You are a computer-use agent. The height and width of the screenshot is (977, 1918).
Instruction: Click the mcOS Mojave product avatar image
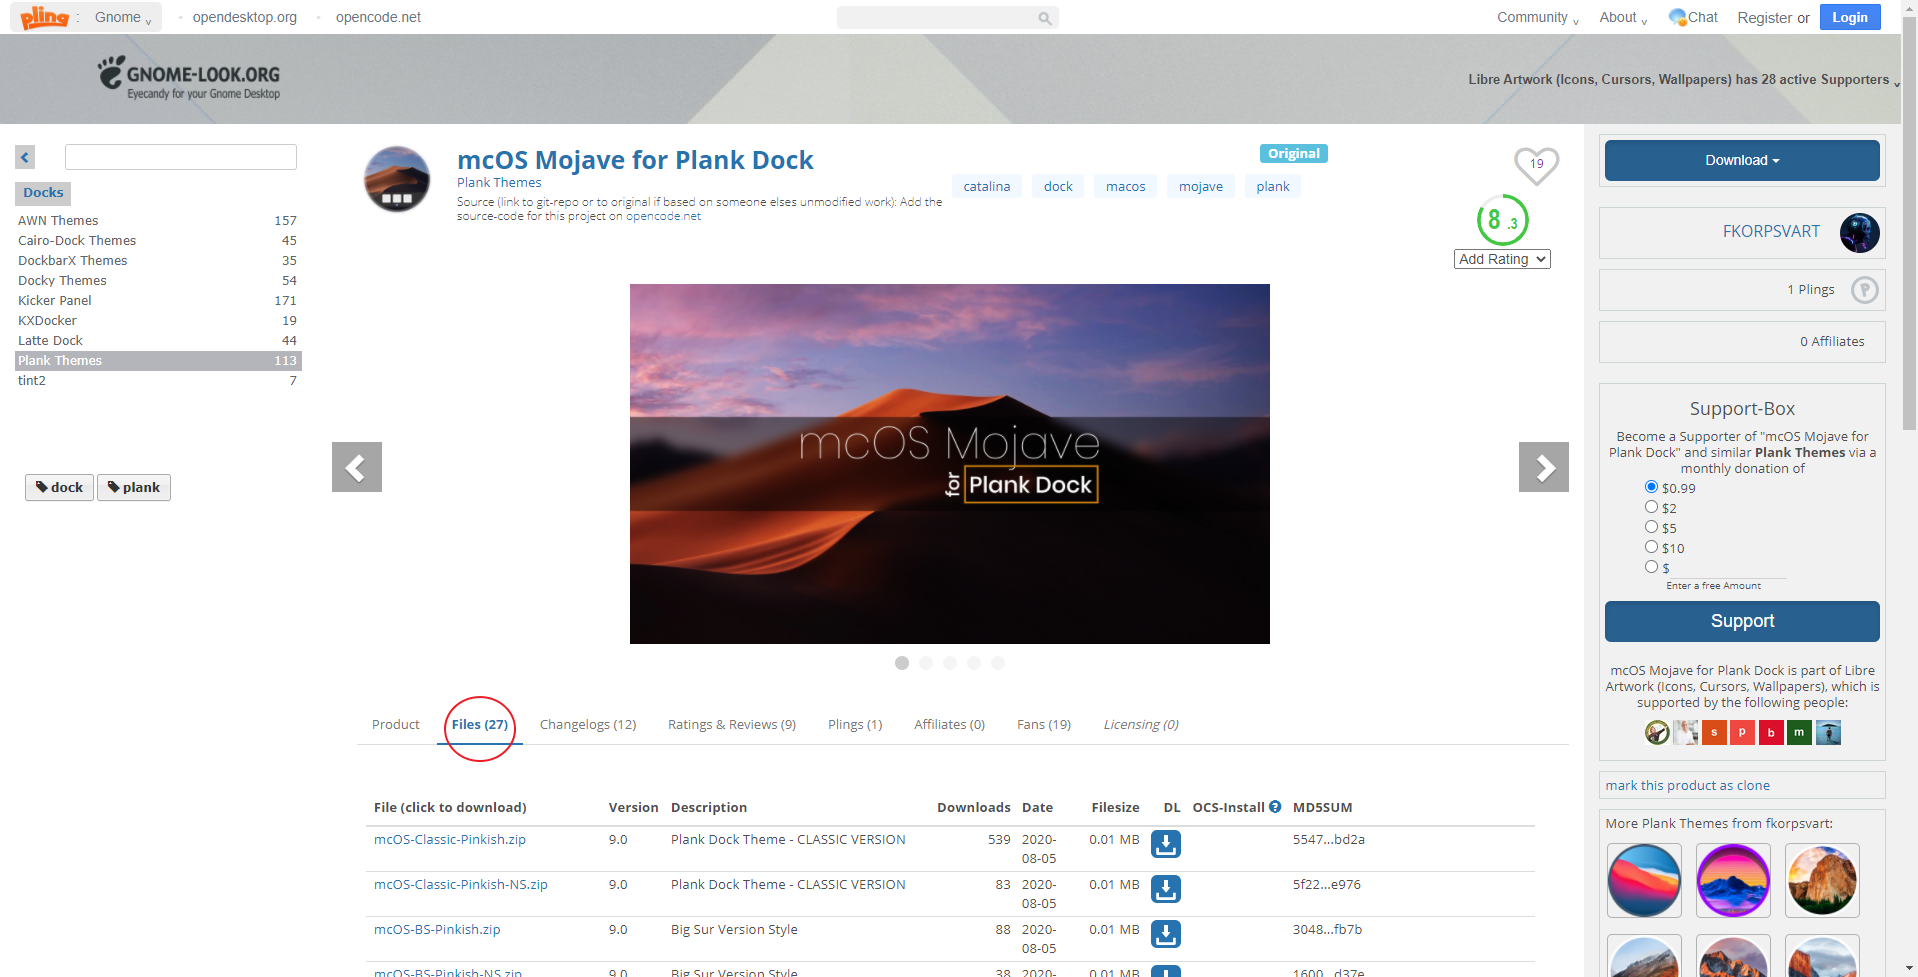[x=397, y=179]
